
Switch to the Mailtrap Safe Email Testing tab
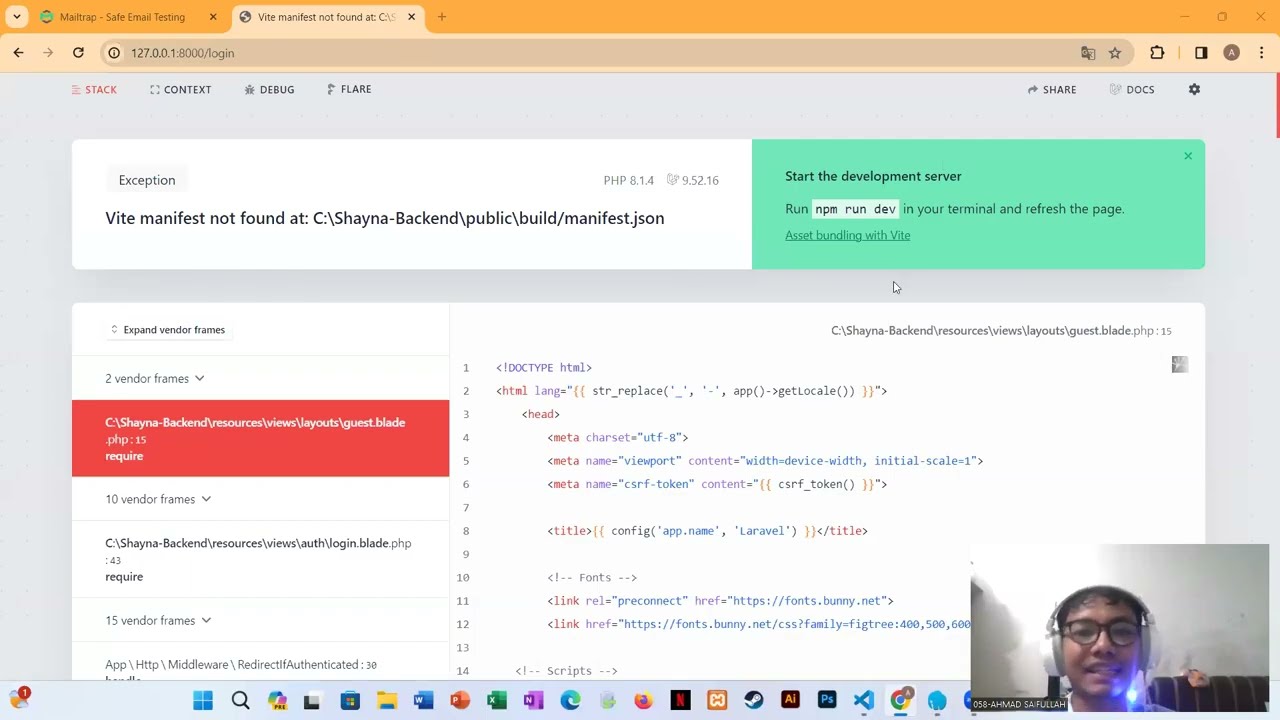[x=128, y=17]
